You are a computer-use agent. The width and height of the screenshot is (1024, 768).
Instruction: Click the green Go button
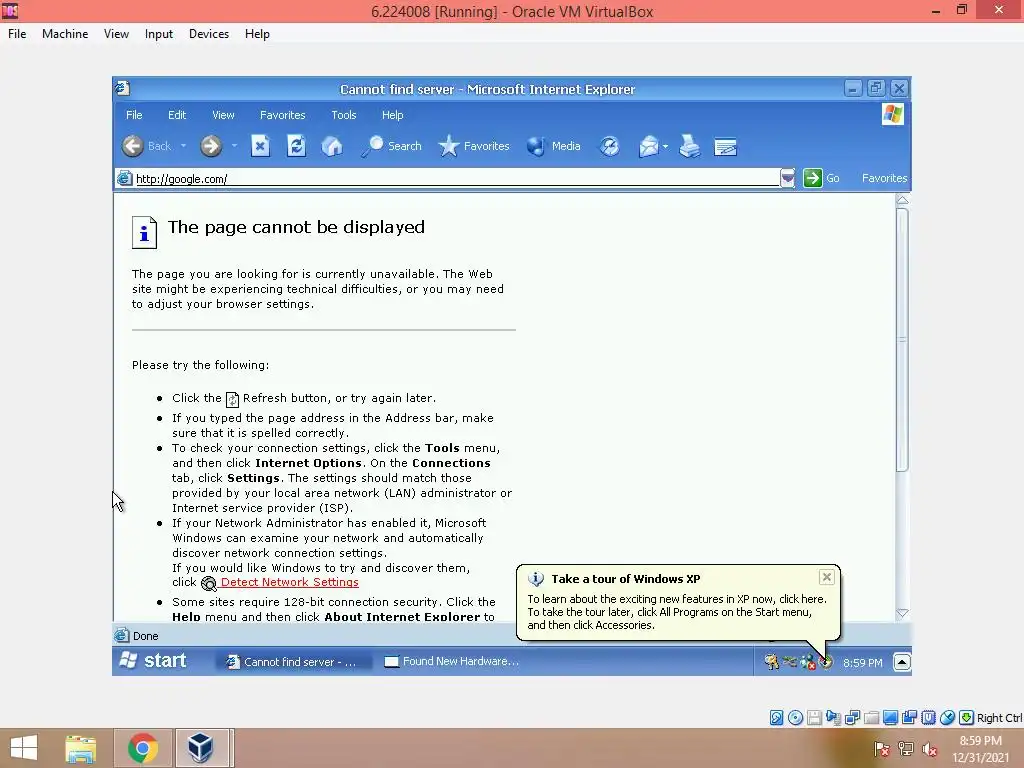coord(822,178)
